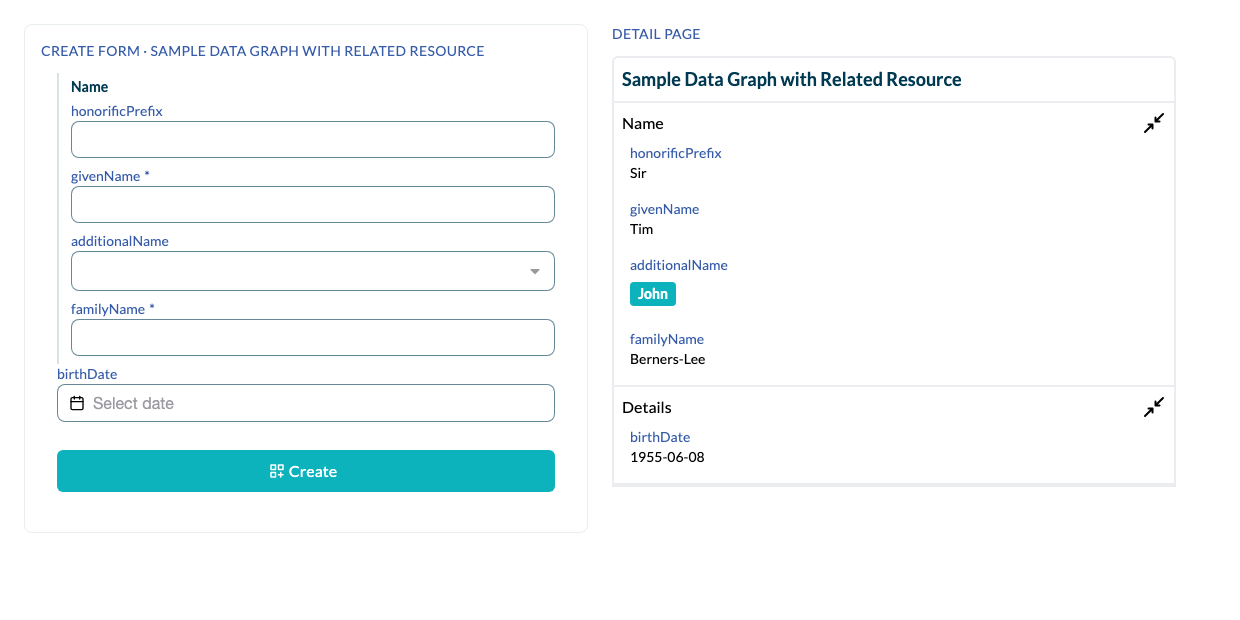The width and height of the screenshot is (1240, 620).
Task: Click the John tag under additionalName
Action: tap(653, 294)
